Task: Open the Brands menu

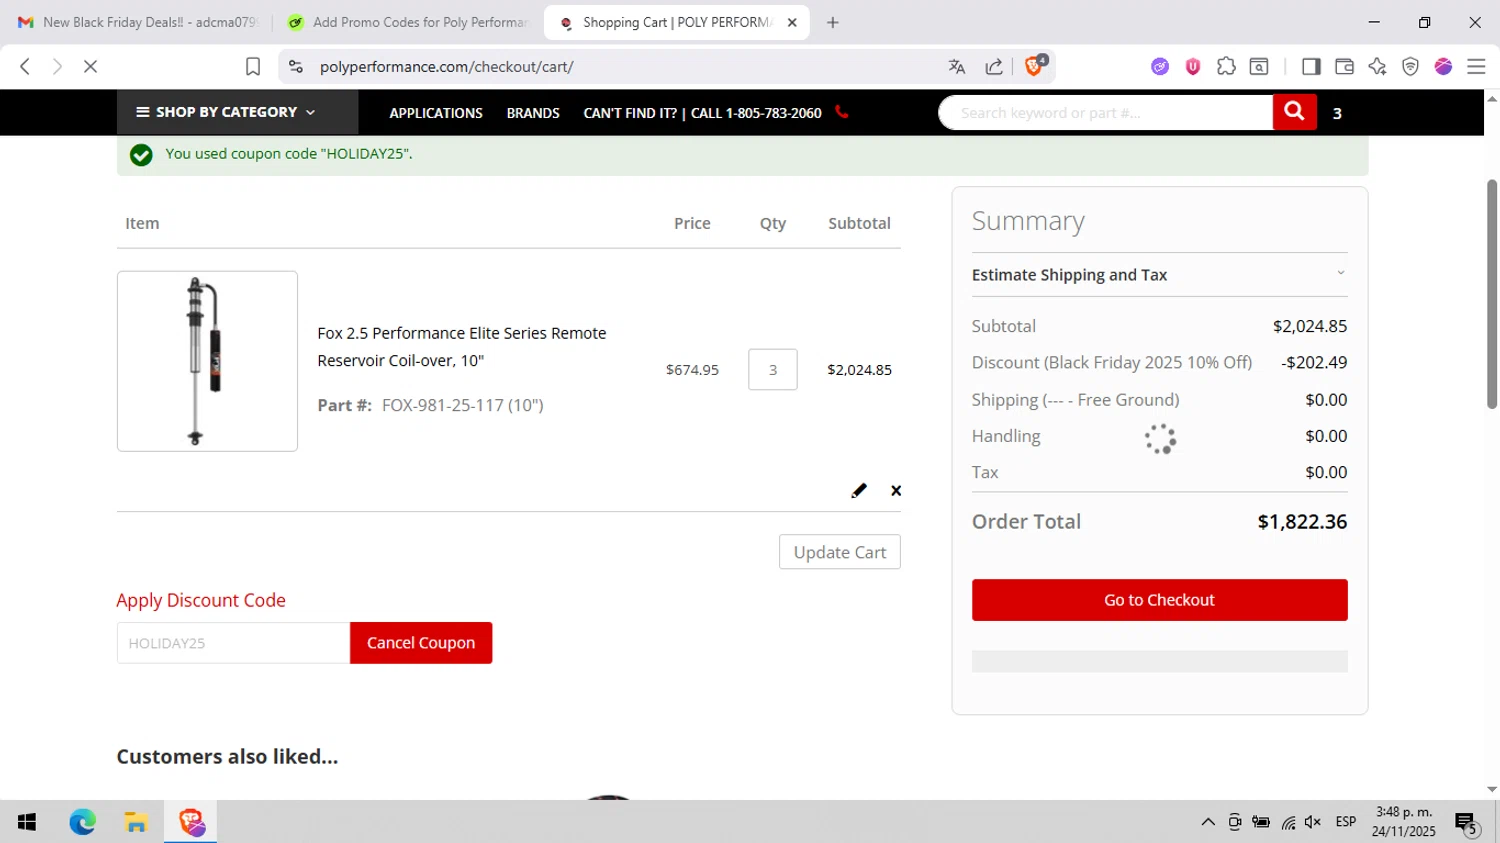Action: pos(533,113)
